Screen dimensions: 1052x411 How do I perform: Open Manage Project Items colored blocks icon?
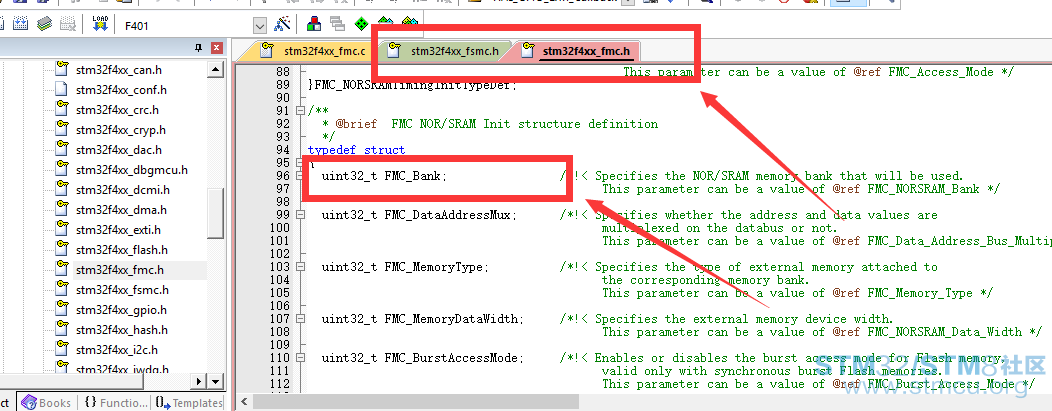[313, 25]
